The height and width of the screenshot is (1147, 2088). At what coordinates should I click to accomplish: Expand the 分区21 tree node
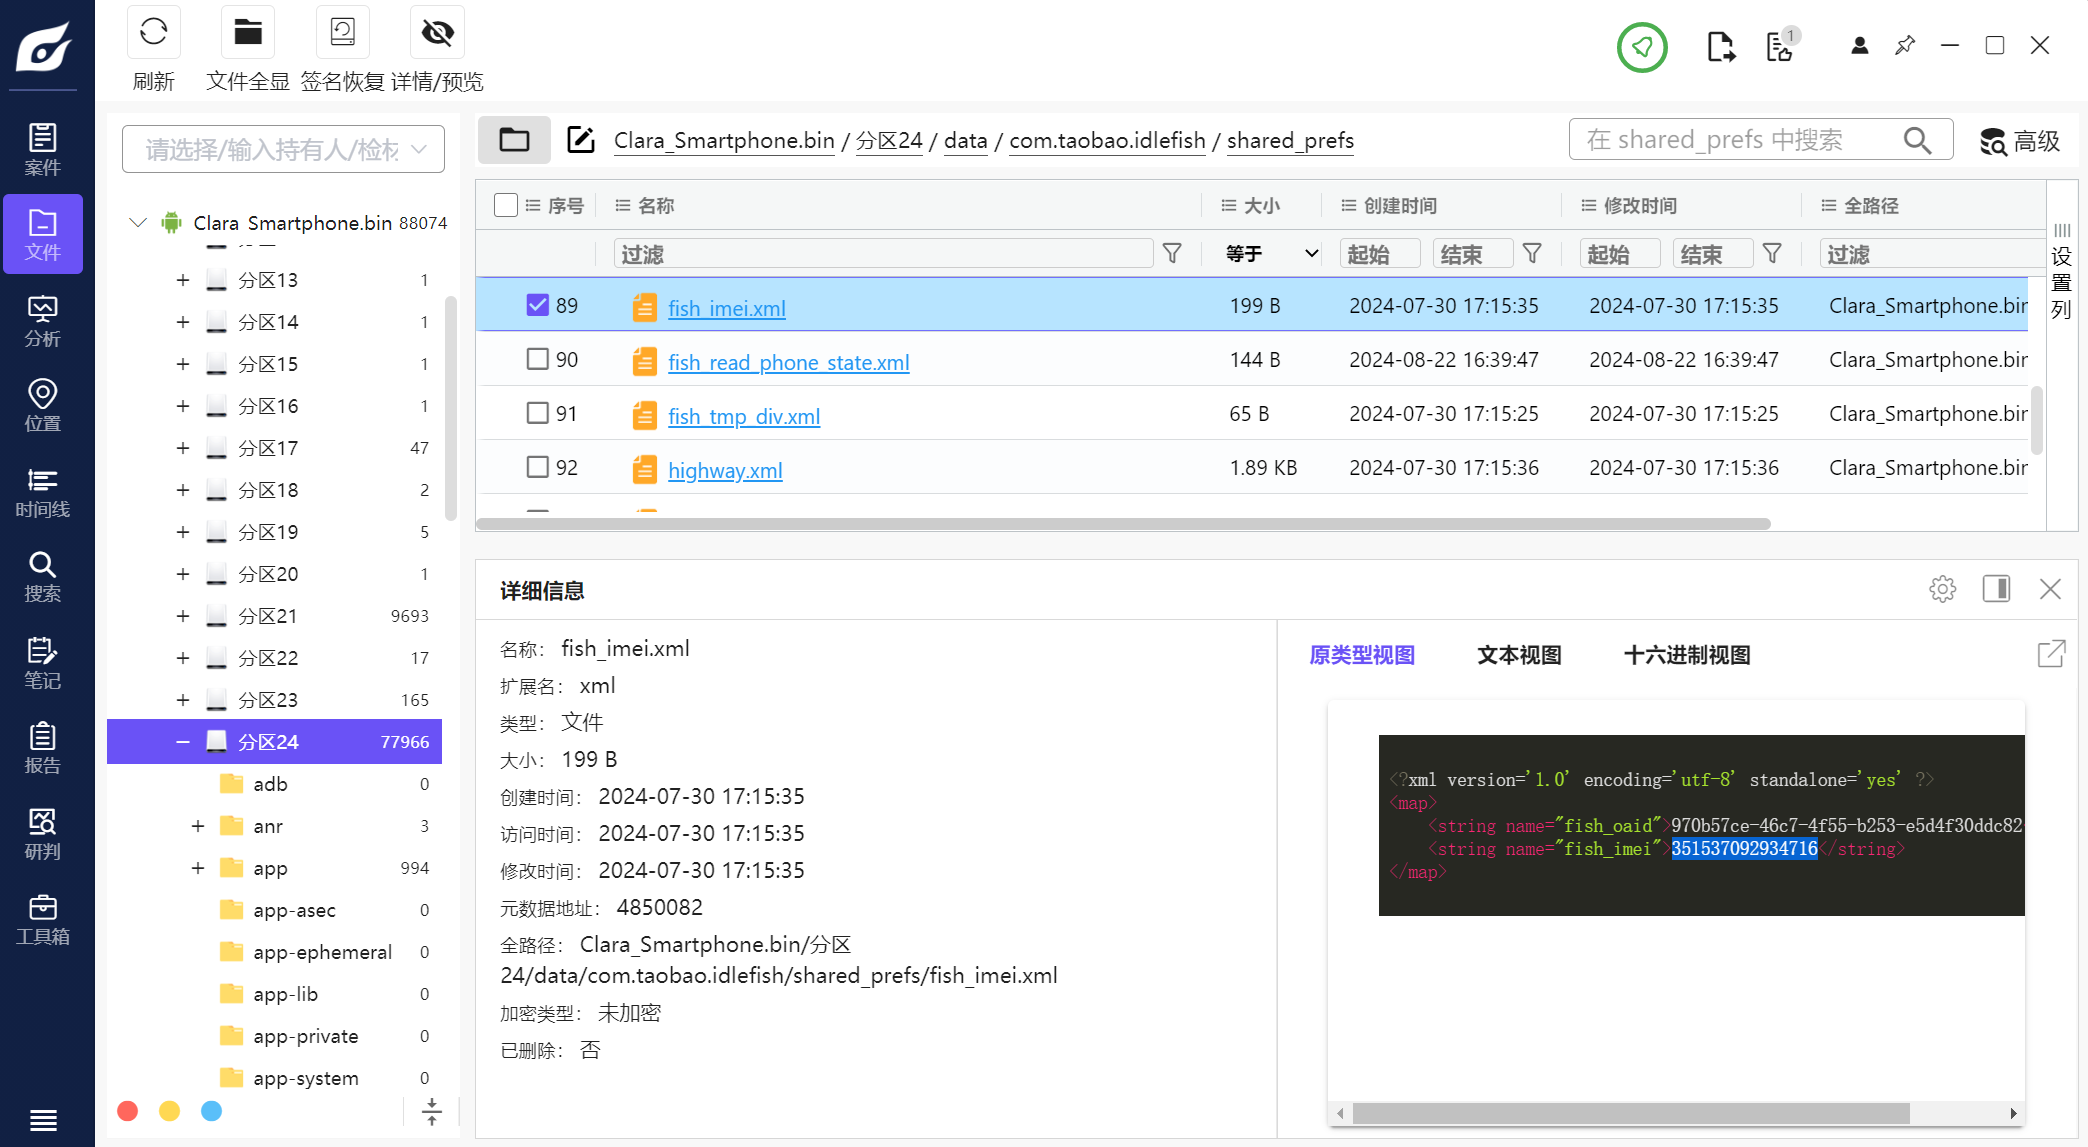(183, 616)
